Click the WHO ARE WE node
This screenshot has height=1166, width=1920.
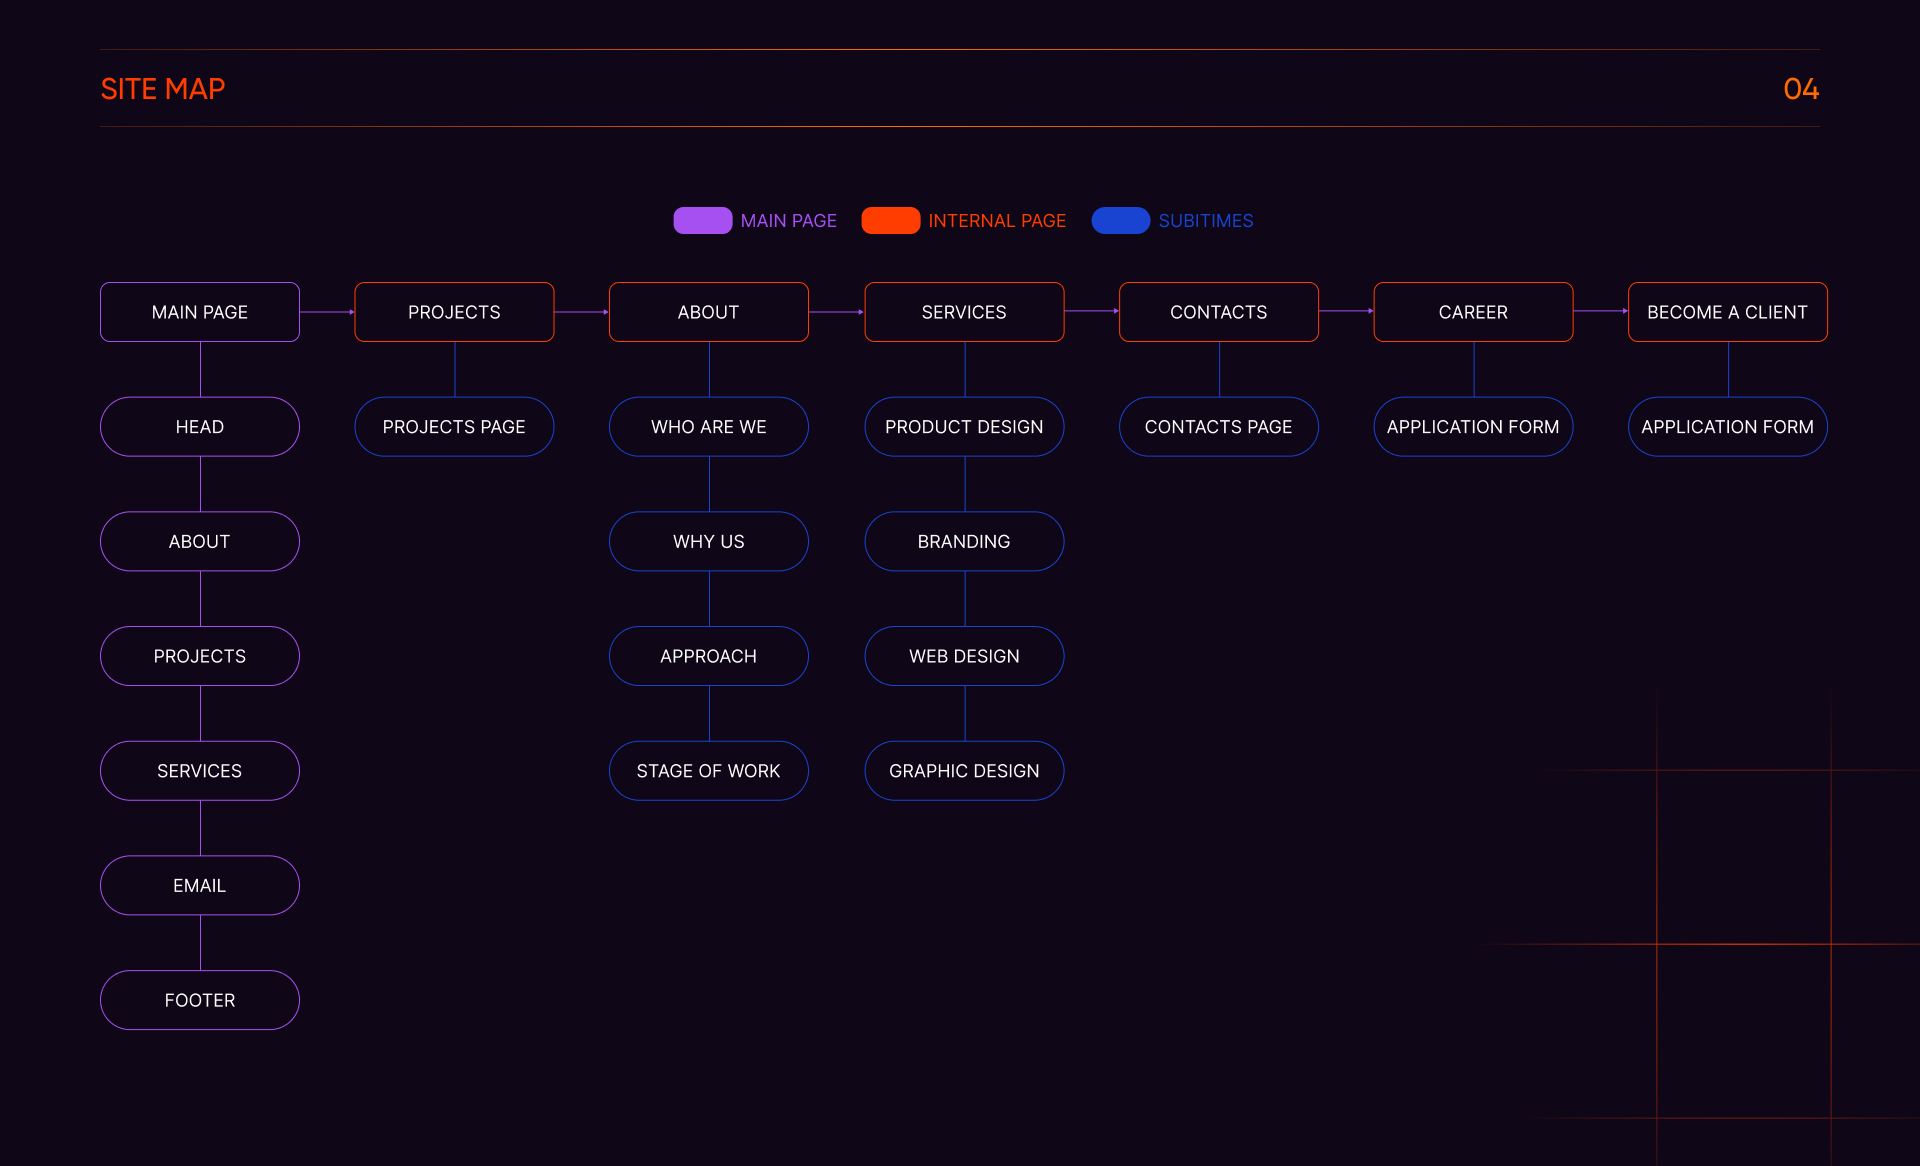(x=709, y=427)
